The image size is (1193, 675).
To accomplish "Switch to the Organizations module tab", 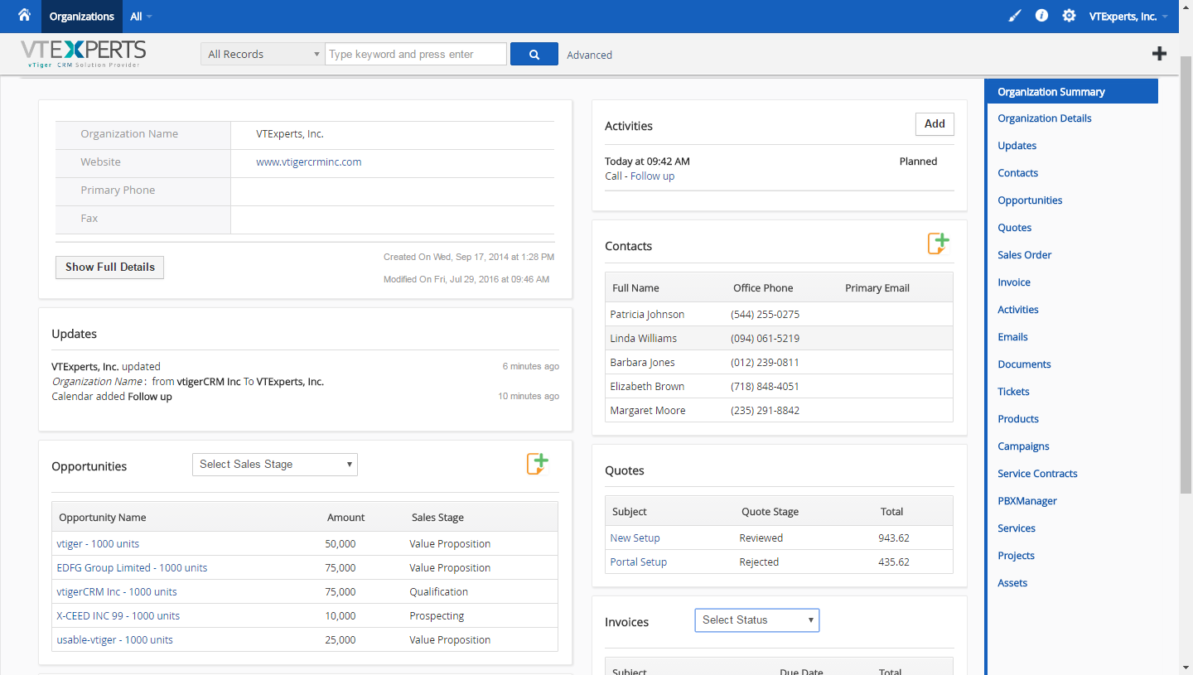I will tap(81, 15).
